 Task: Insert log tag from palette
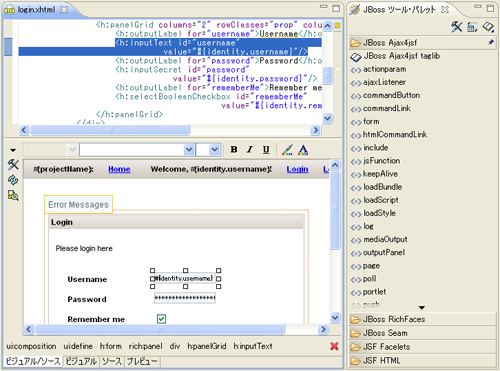coord(362,226)
